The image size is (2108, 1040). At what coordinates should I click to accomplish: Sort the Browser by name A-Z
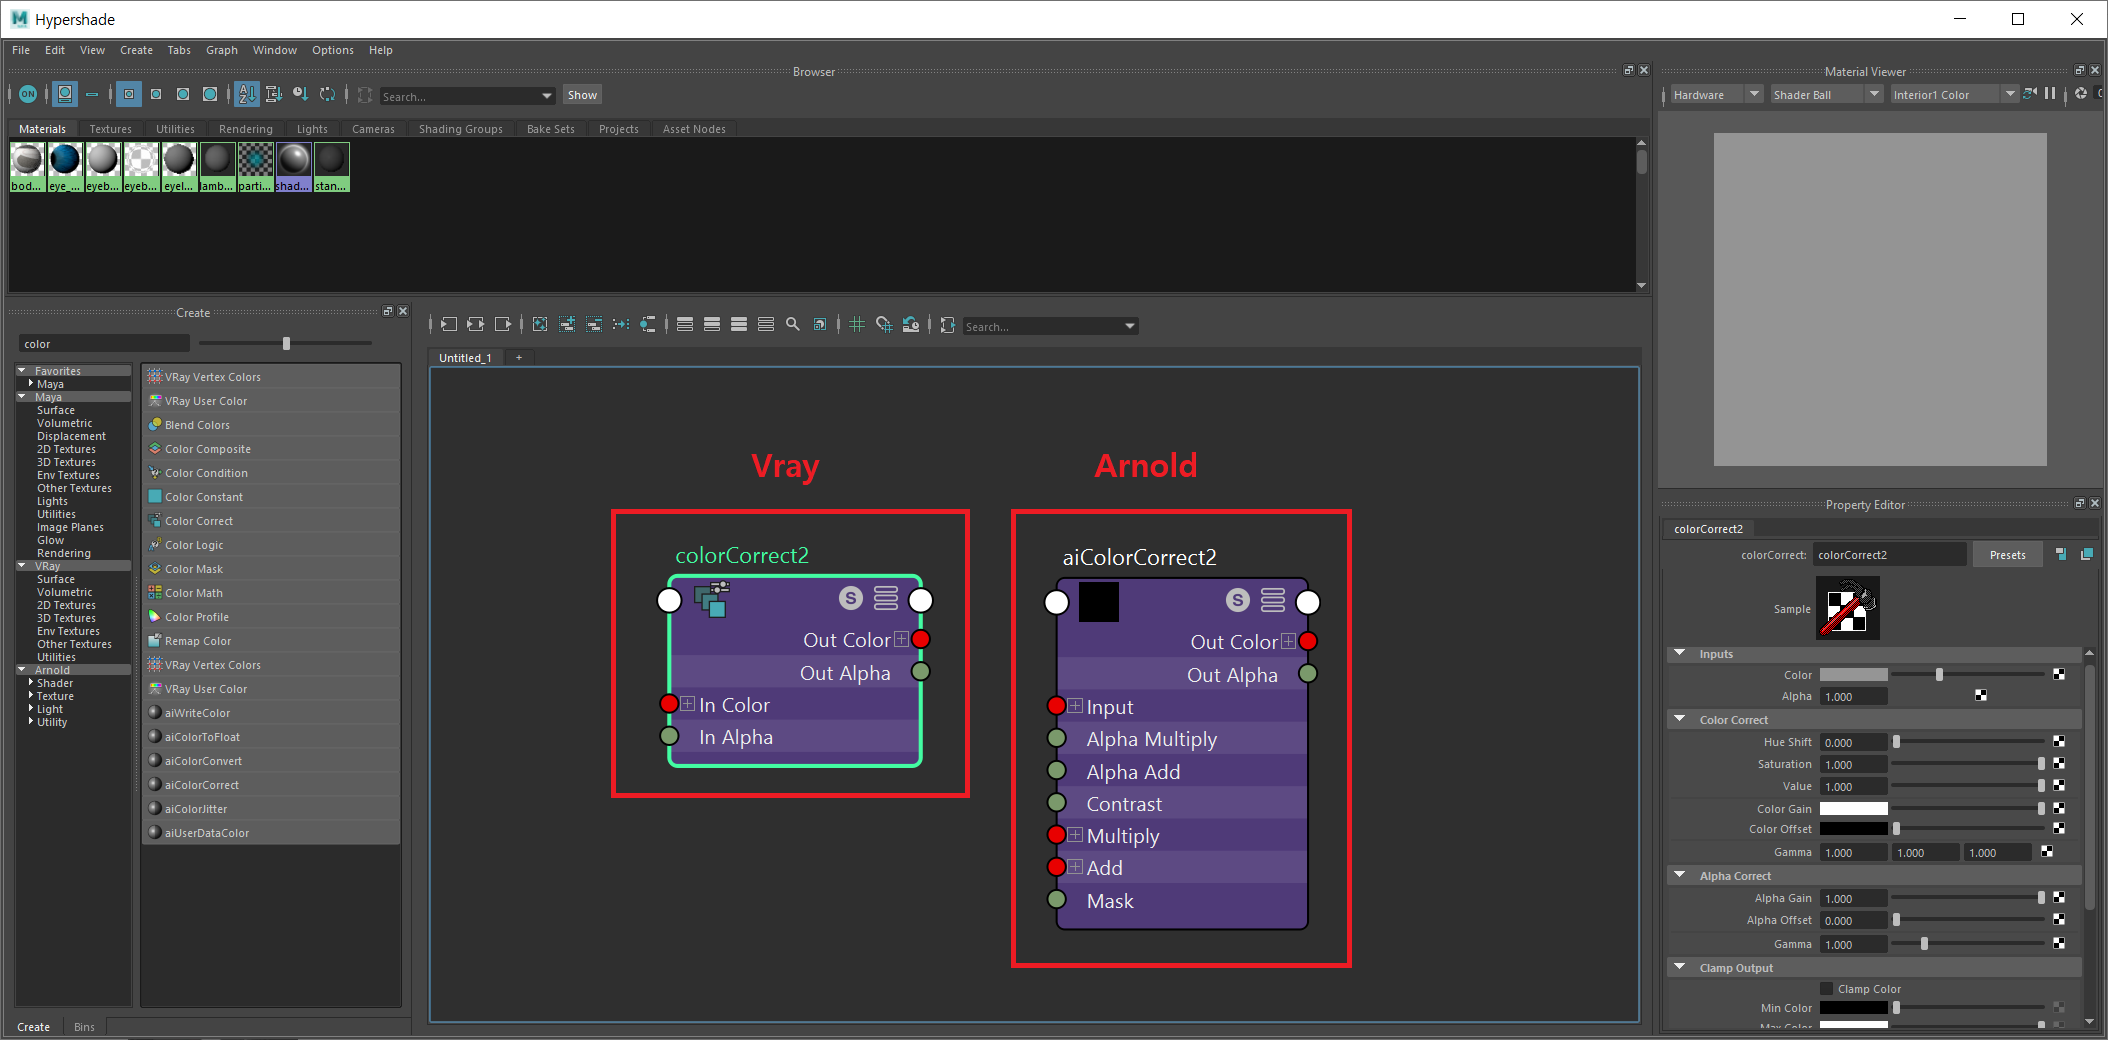coord(247,94)
